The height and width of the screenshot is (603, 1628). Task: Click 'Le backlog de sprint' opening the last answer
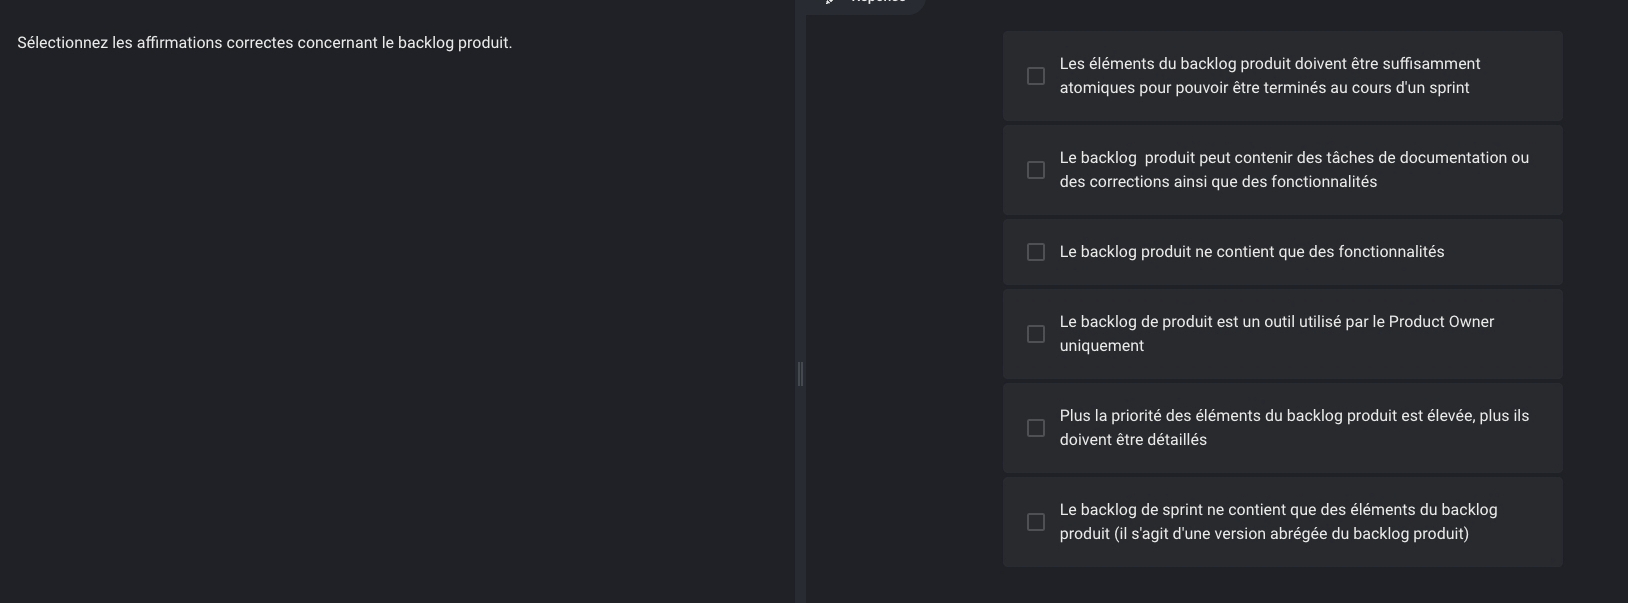(x=1131, y=510)
